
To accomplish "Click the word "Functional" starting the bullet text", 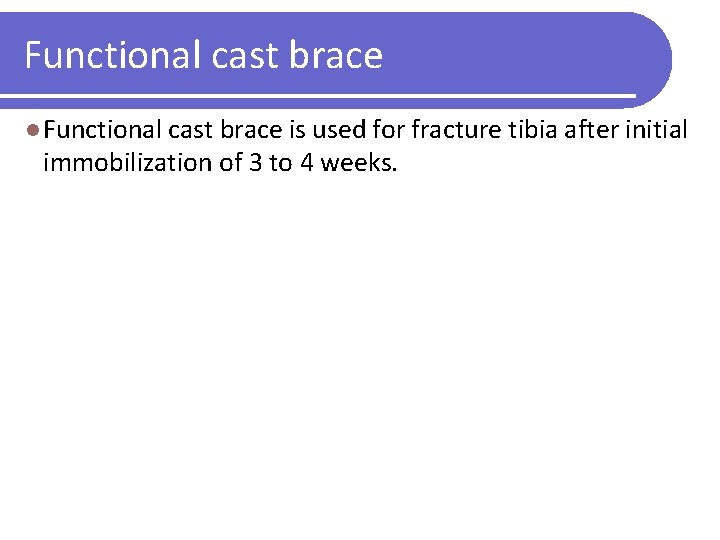I will (x=103, y=130).
